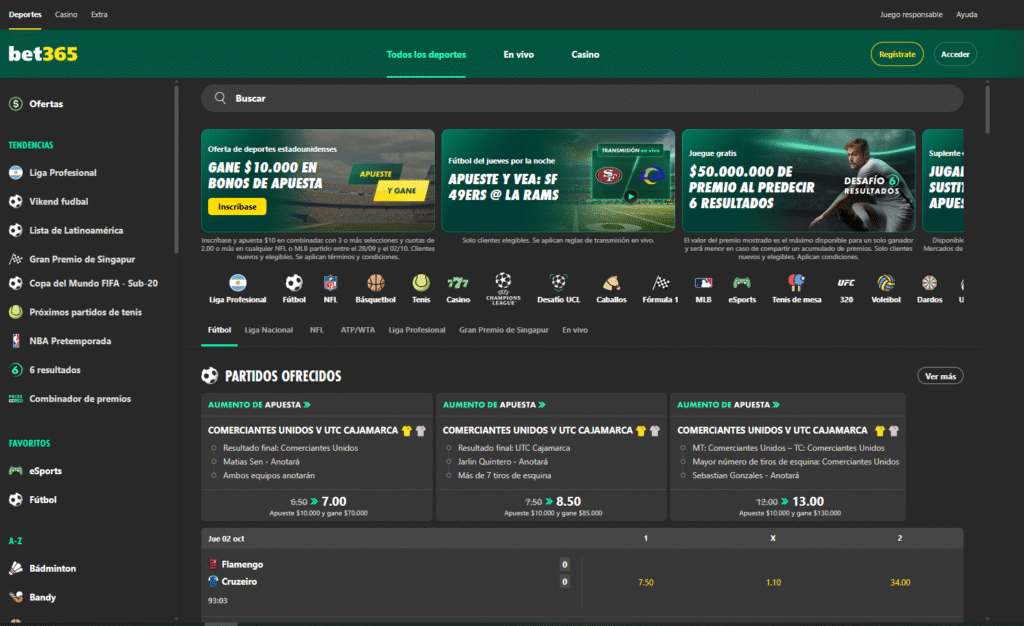
Task: Click Ver más for partidos ofrecidos
Action: click(940, 376)
